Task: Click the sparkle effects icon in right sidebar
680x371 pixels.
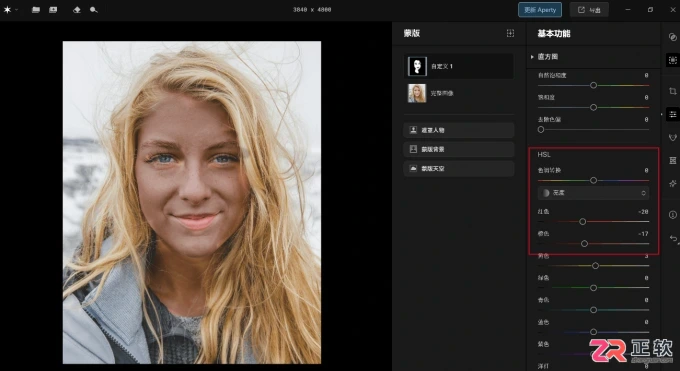Action: [x=673, y=184]
